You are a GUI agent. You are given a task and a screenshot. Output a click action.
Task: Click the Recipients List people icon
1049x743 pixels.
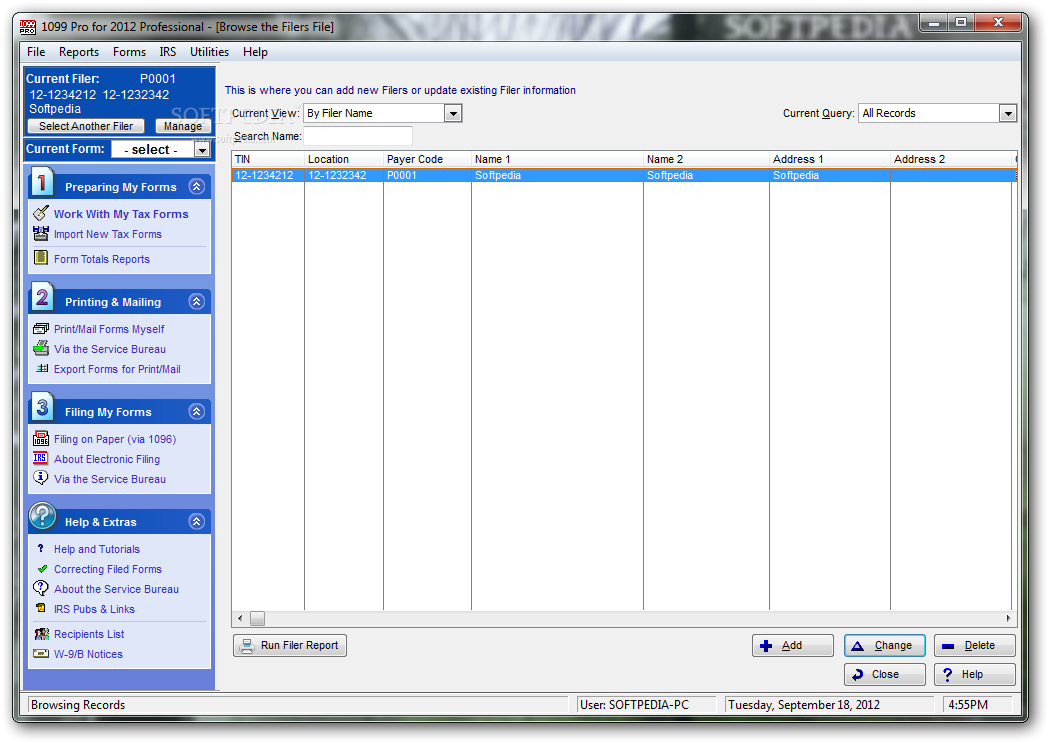pyautogui.click(x=41, y=633)
